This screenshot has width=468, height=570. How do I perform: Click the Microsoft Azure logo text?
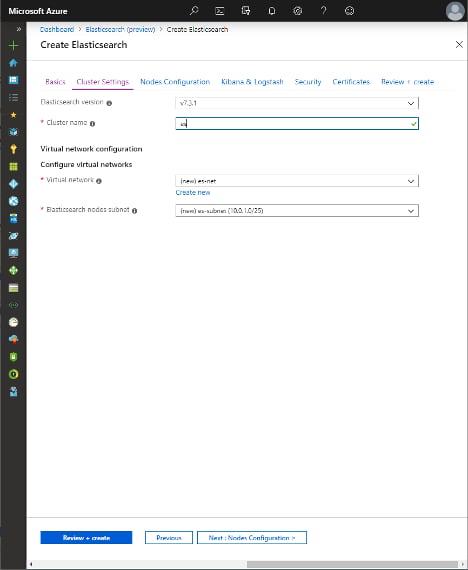click(x=38, y=11)
